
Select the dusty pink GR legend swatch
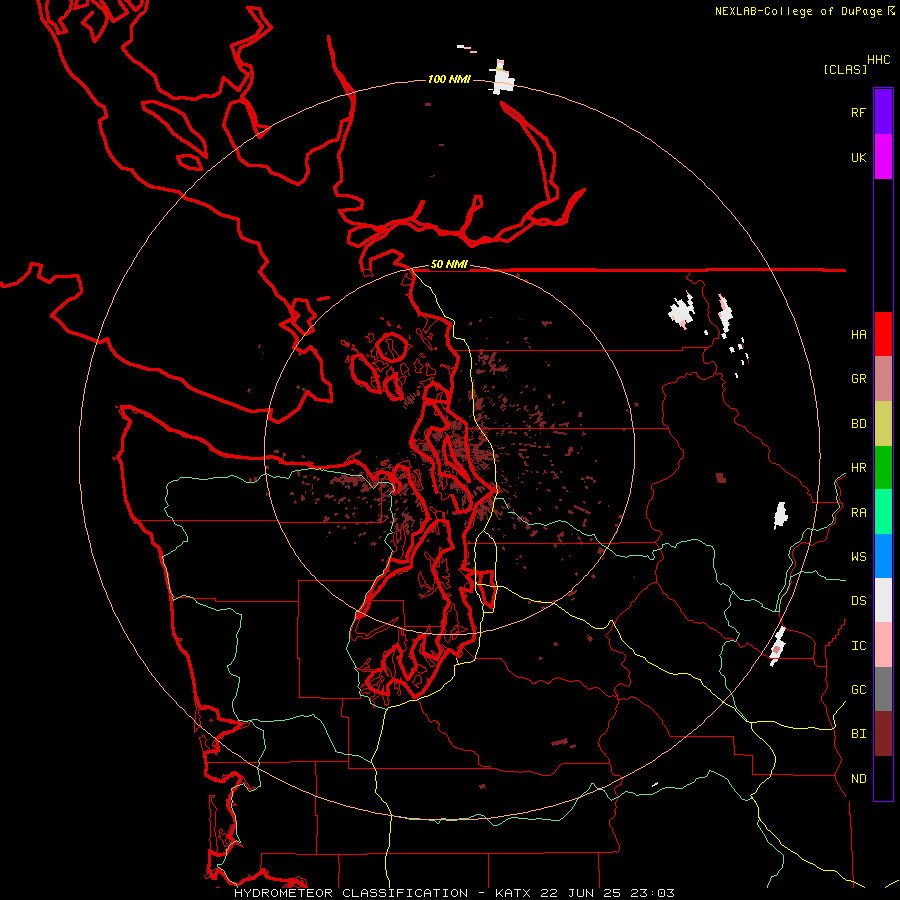tap(883, 379)
